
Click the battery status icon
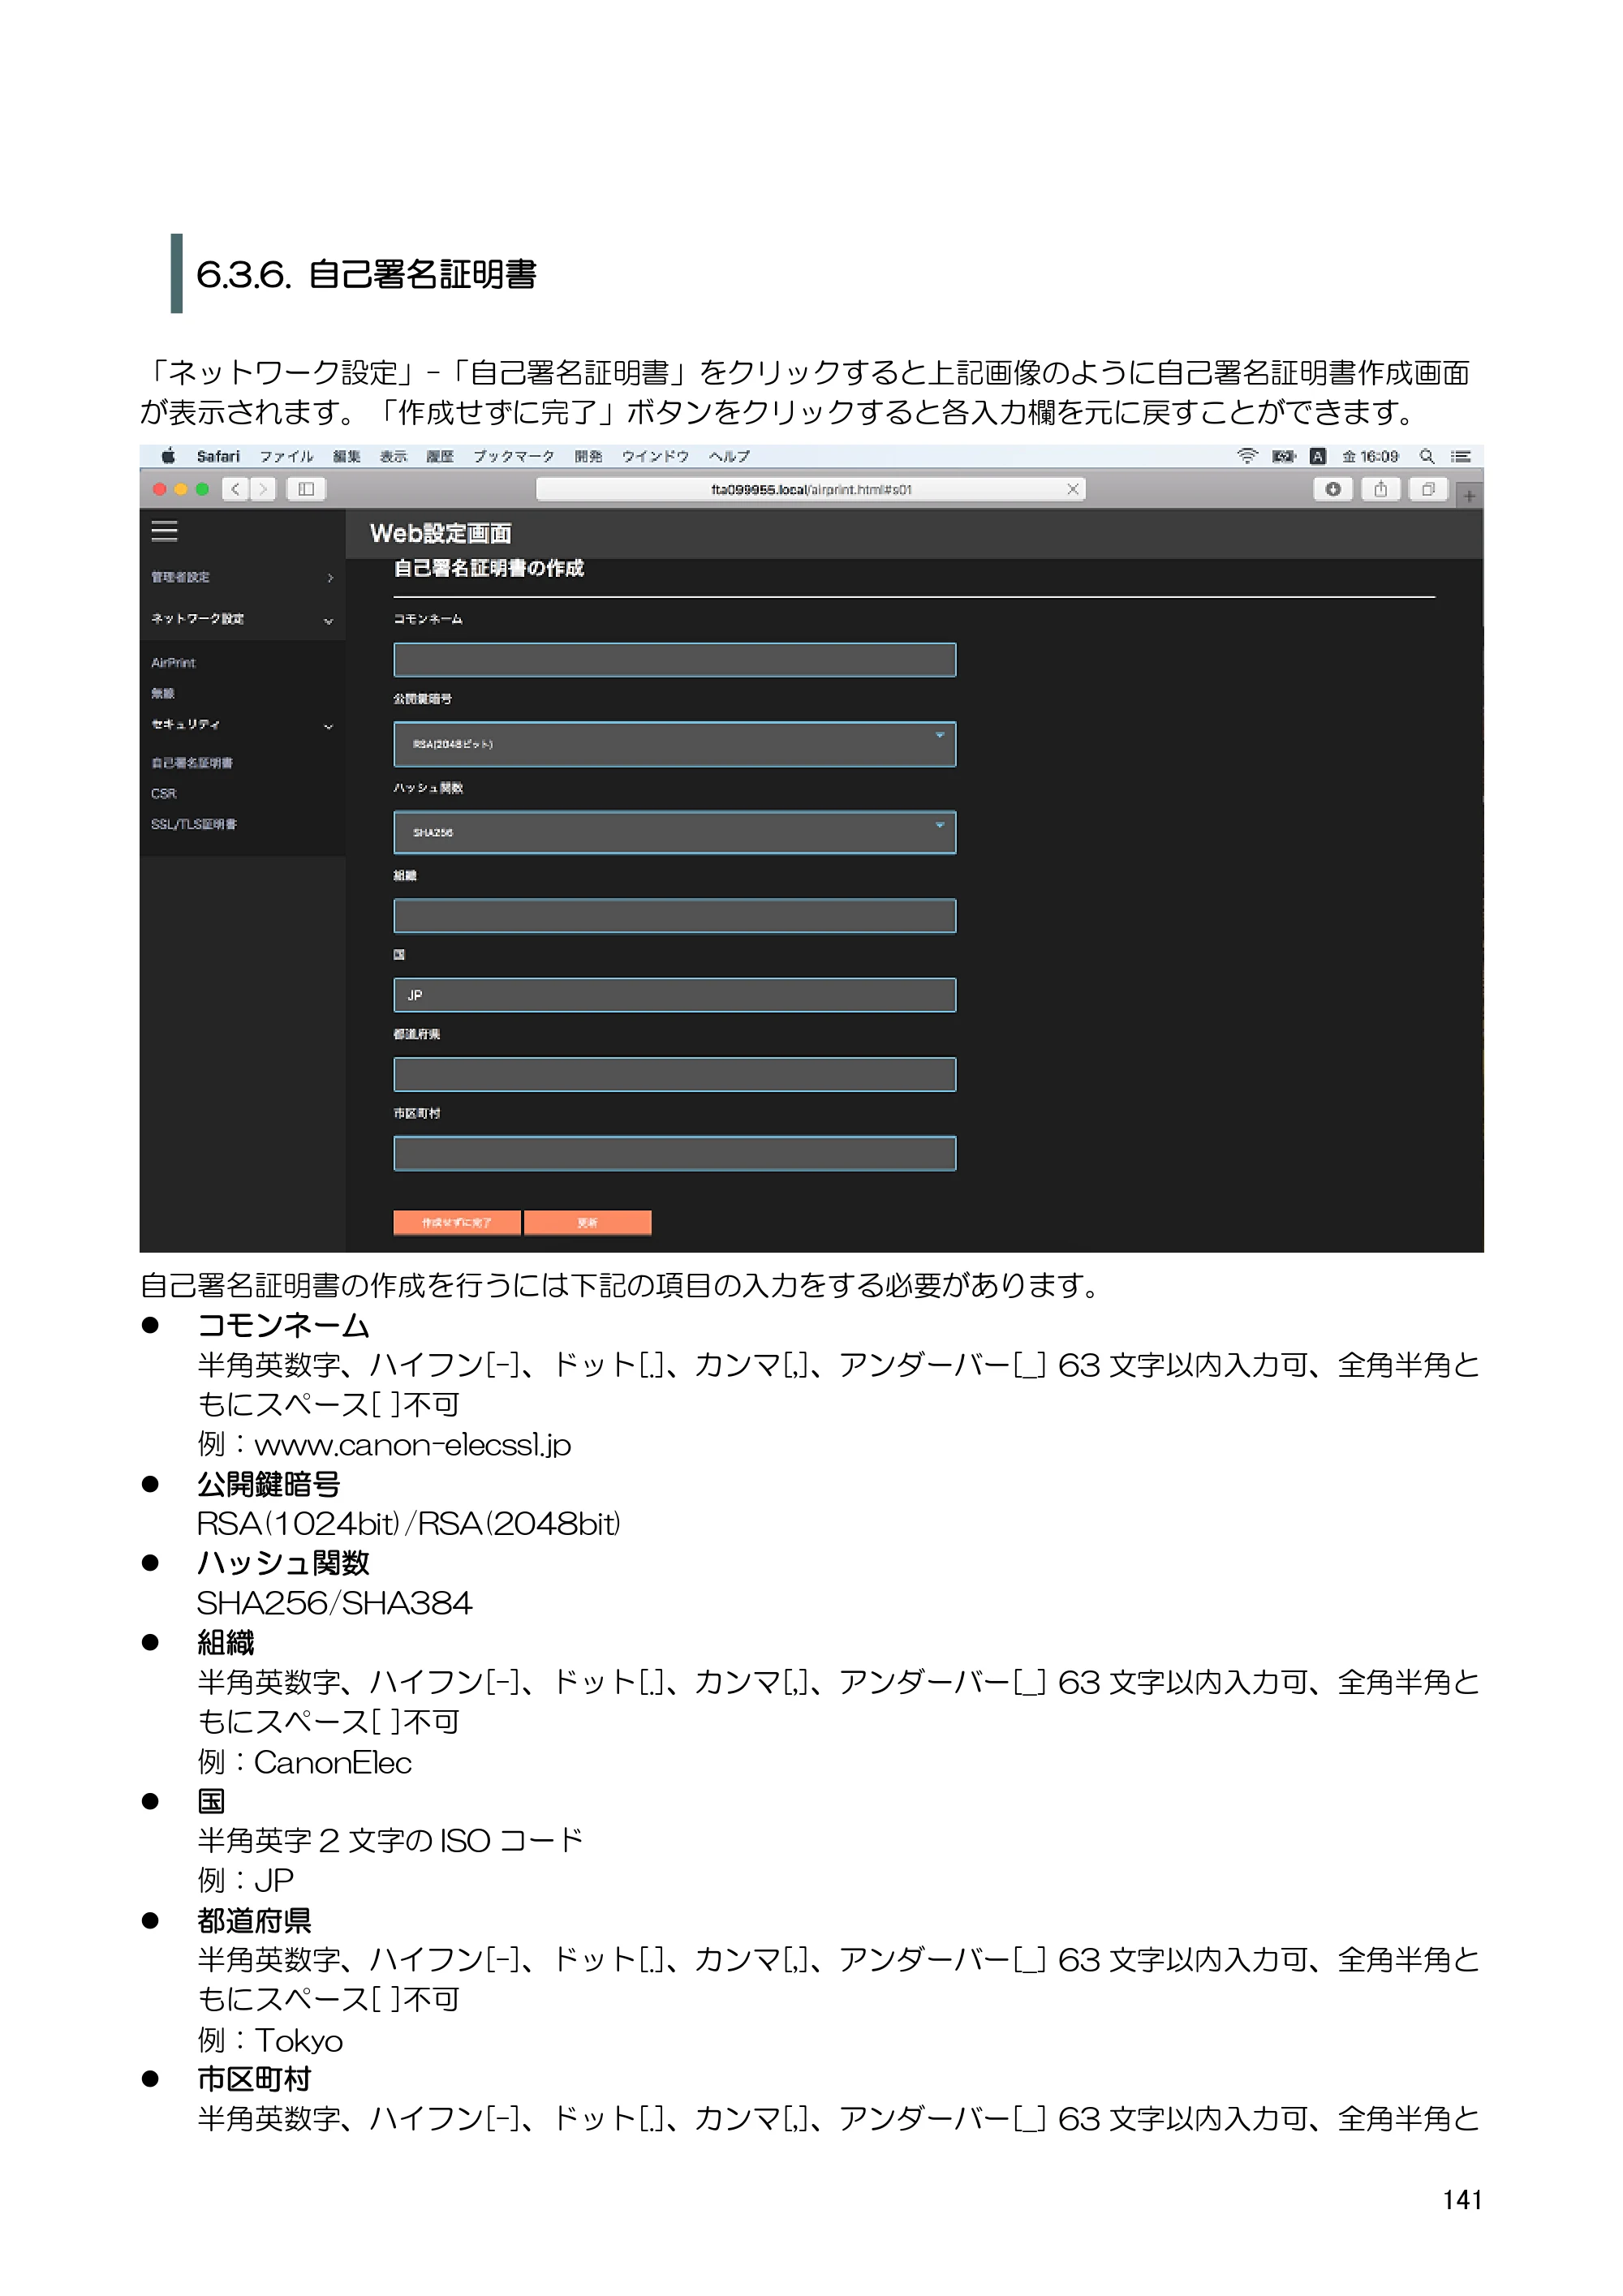point(1283,456)
